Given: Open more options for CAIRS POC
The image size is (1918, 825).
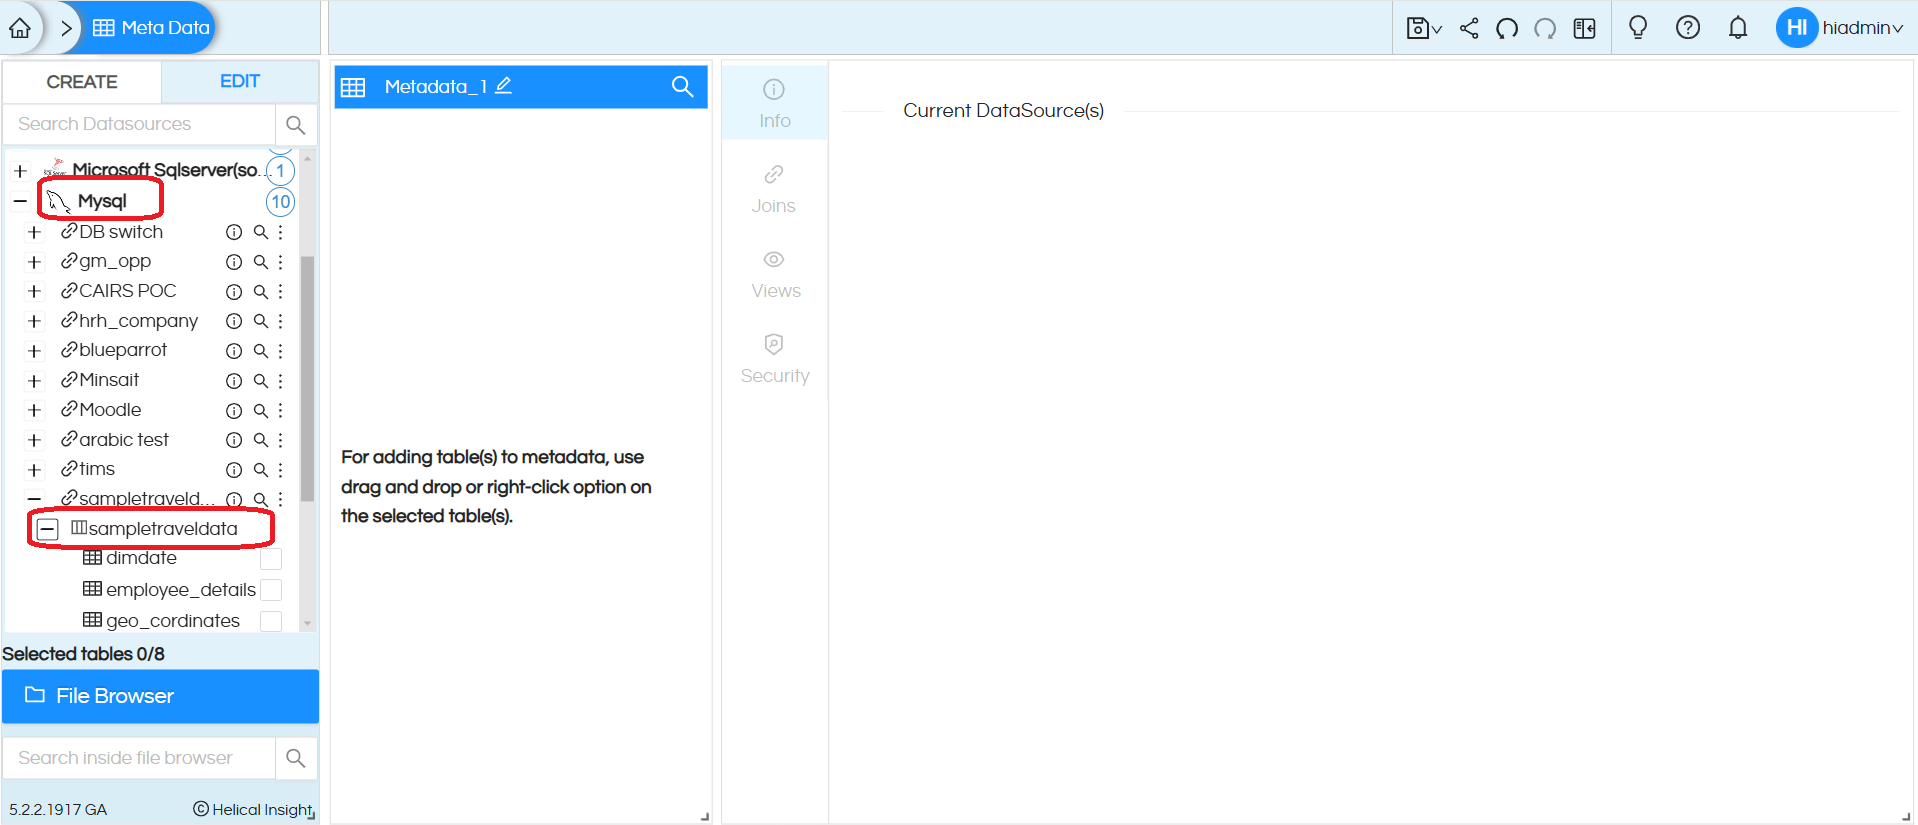Looking at the screenshot, I should pyautogui.click(x=281, y=291).
